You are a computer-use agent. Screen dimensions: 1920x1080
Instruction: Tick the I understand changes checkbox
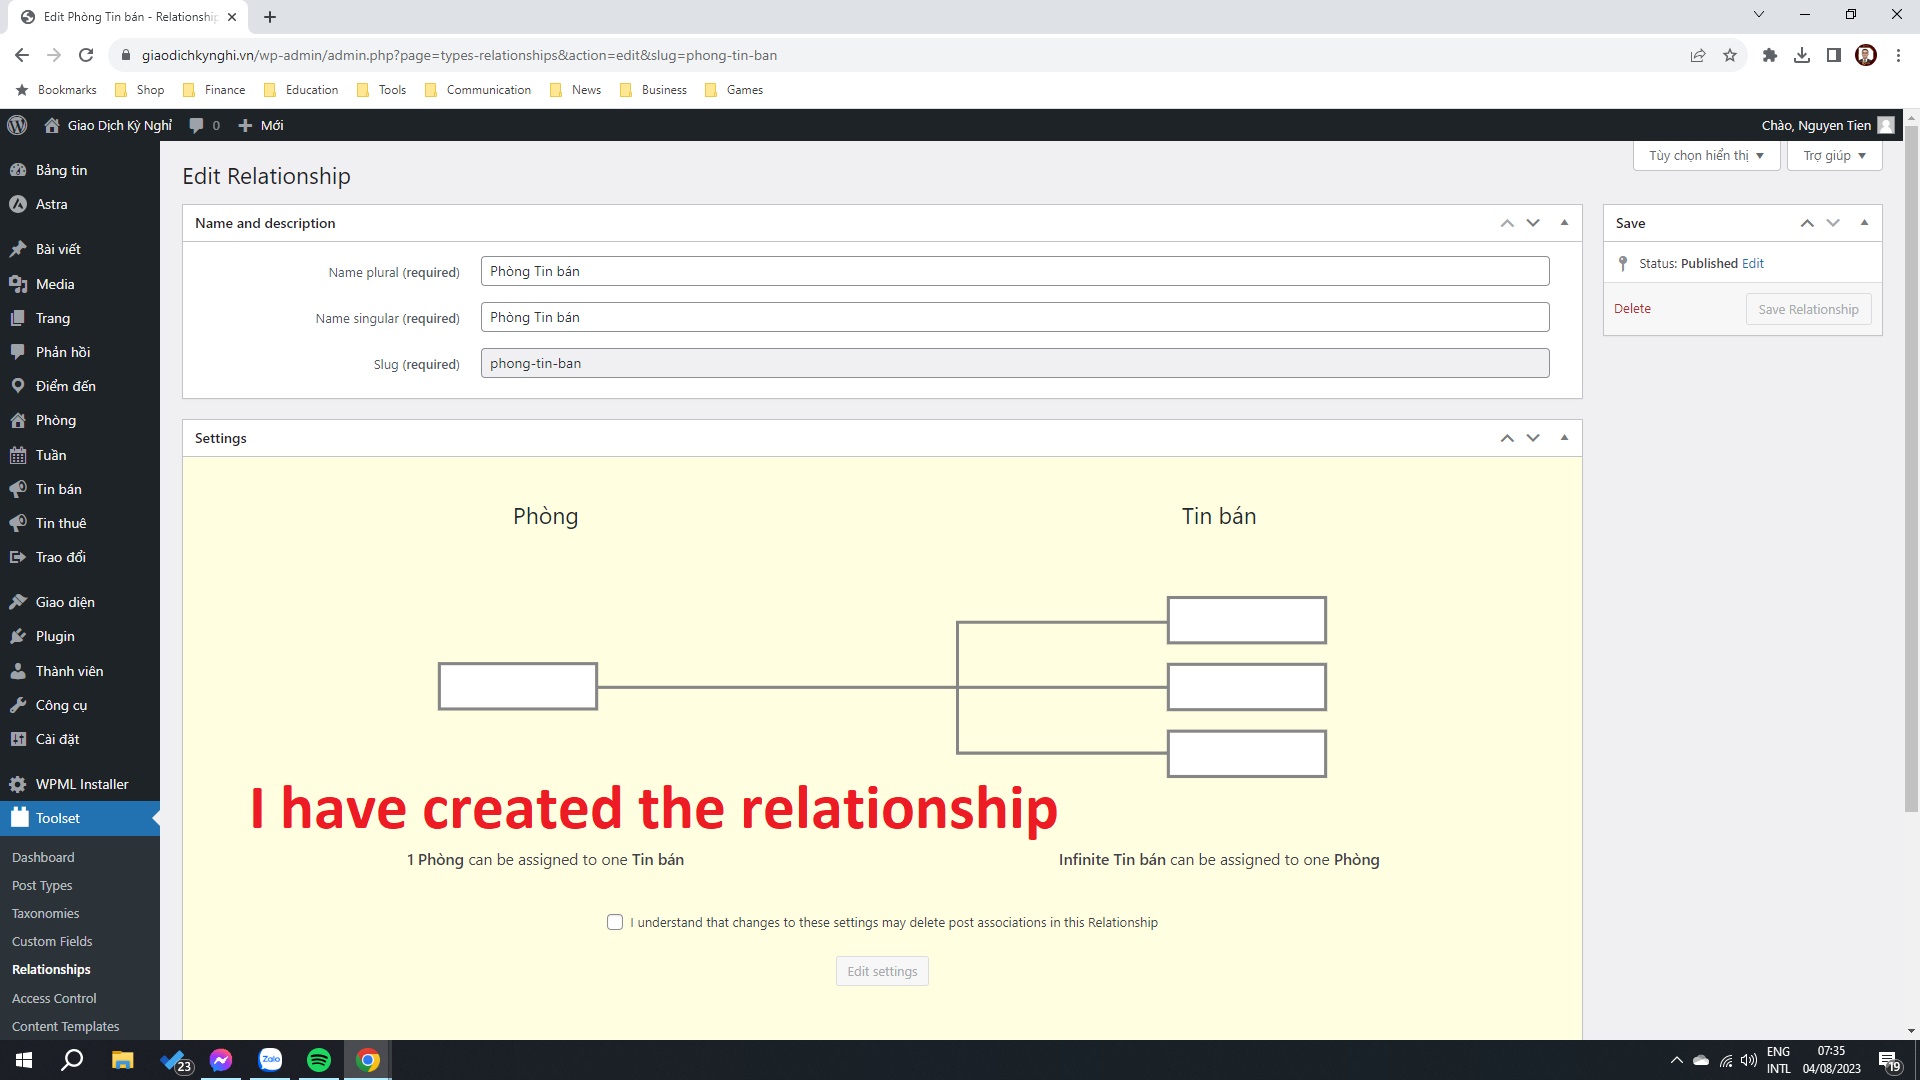(x=615, y=922)
